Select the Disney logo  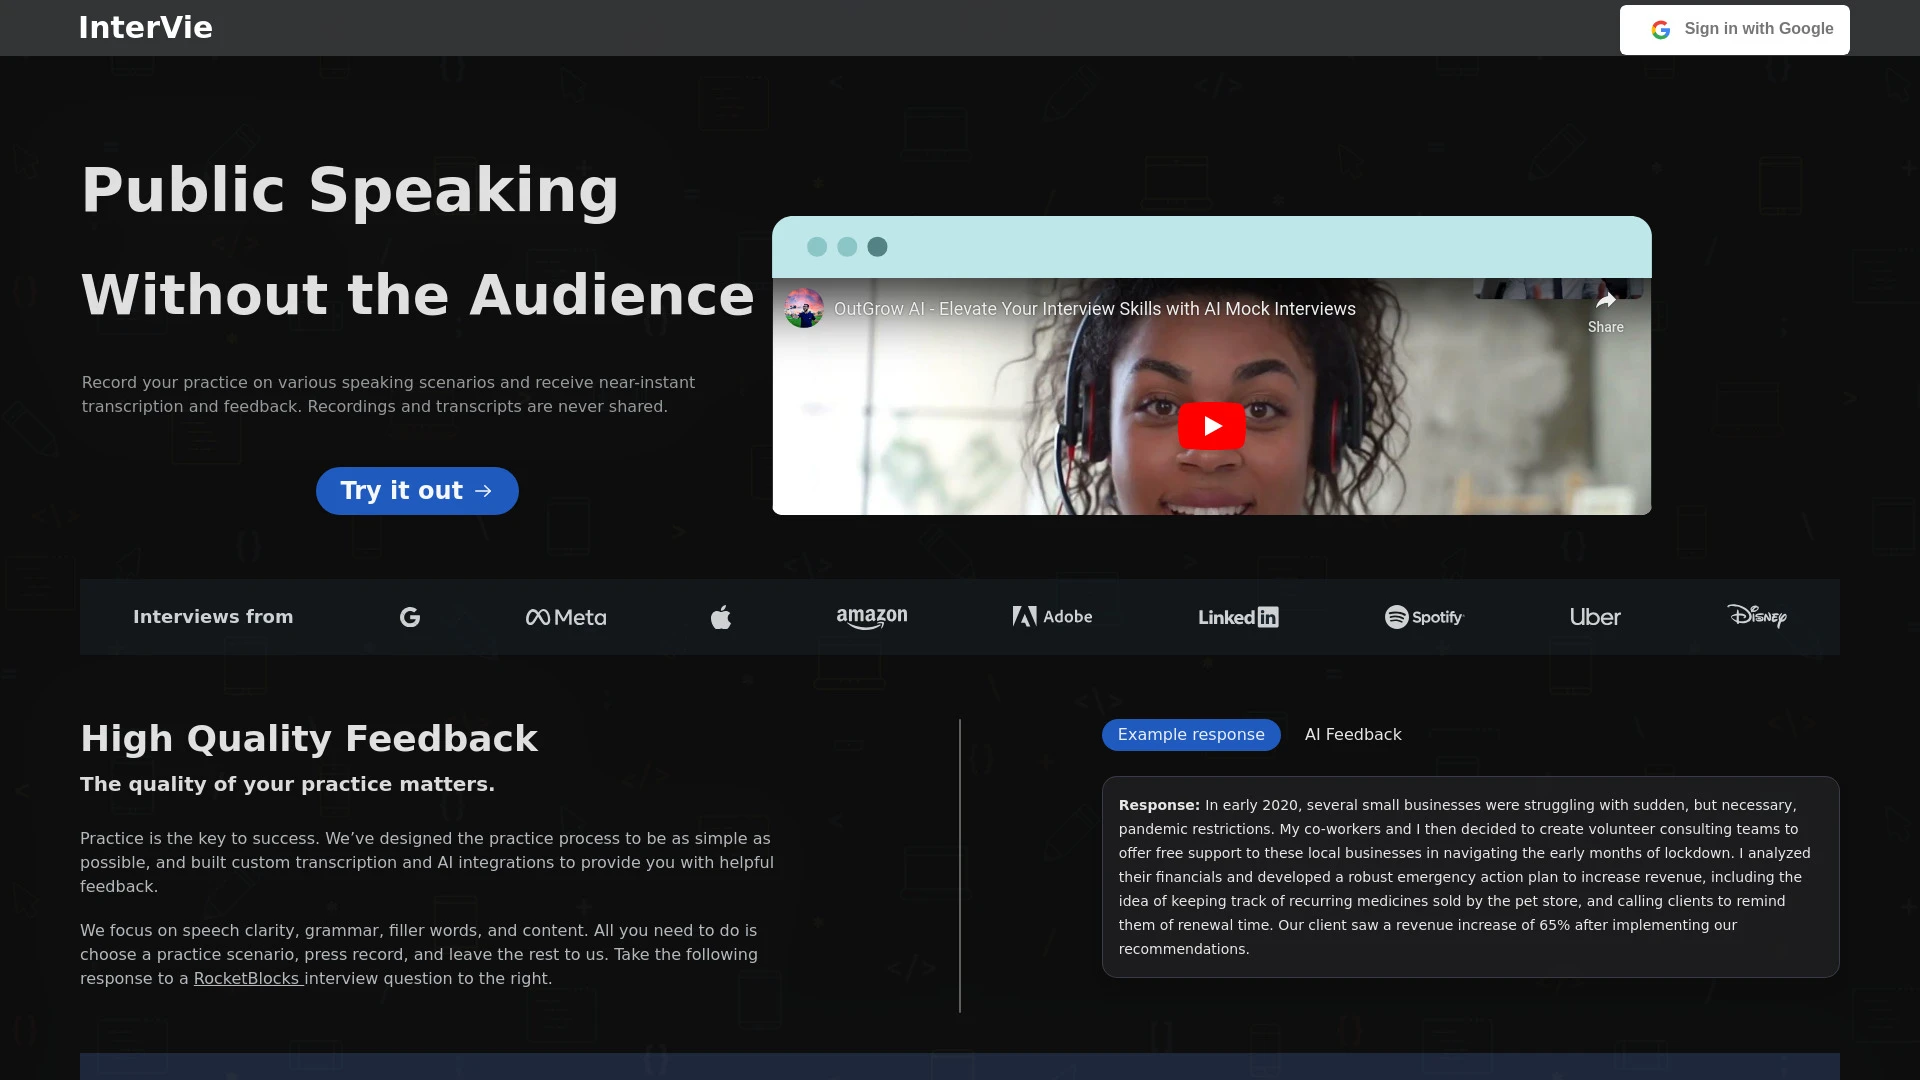click(x=1756, y=617)
